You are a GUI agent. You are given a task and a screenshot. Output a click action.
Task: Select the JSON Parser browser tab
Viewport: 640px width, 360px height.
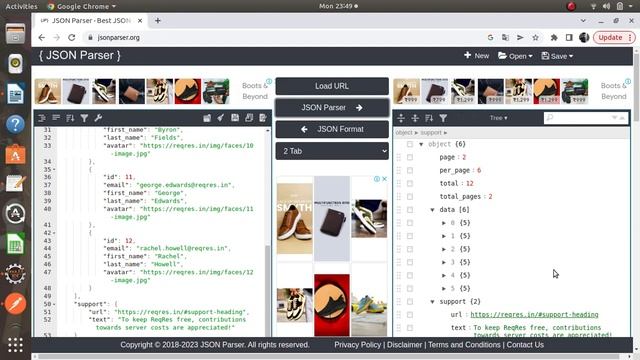pos(92,21)
